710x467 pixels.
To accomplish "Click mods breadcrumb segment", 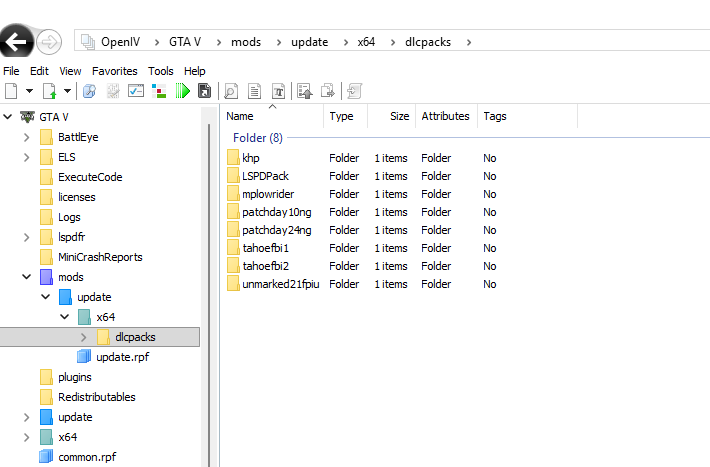I will tap(246, 42).
